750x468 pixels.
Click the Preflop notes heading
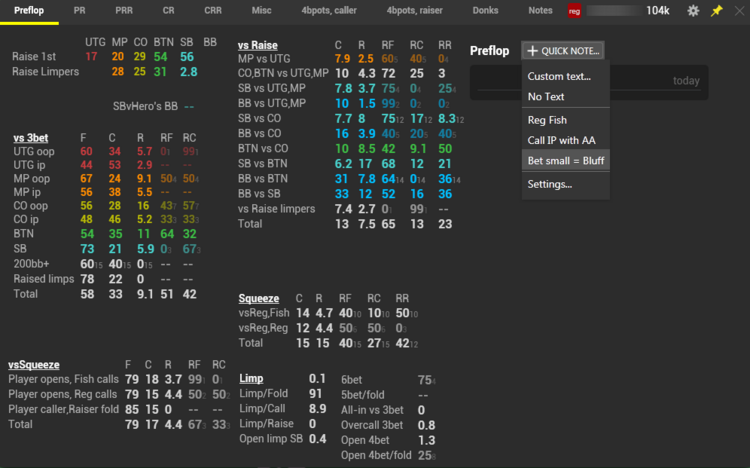(489, 51)
